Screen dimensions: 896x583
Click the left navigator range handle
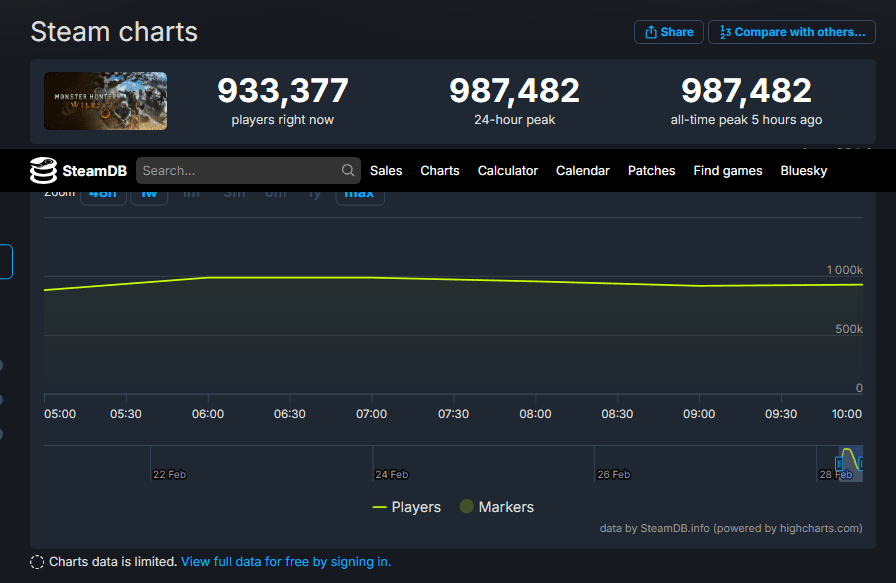click(839, 463)
